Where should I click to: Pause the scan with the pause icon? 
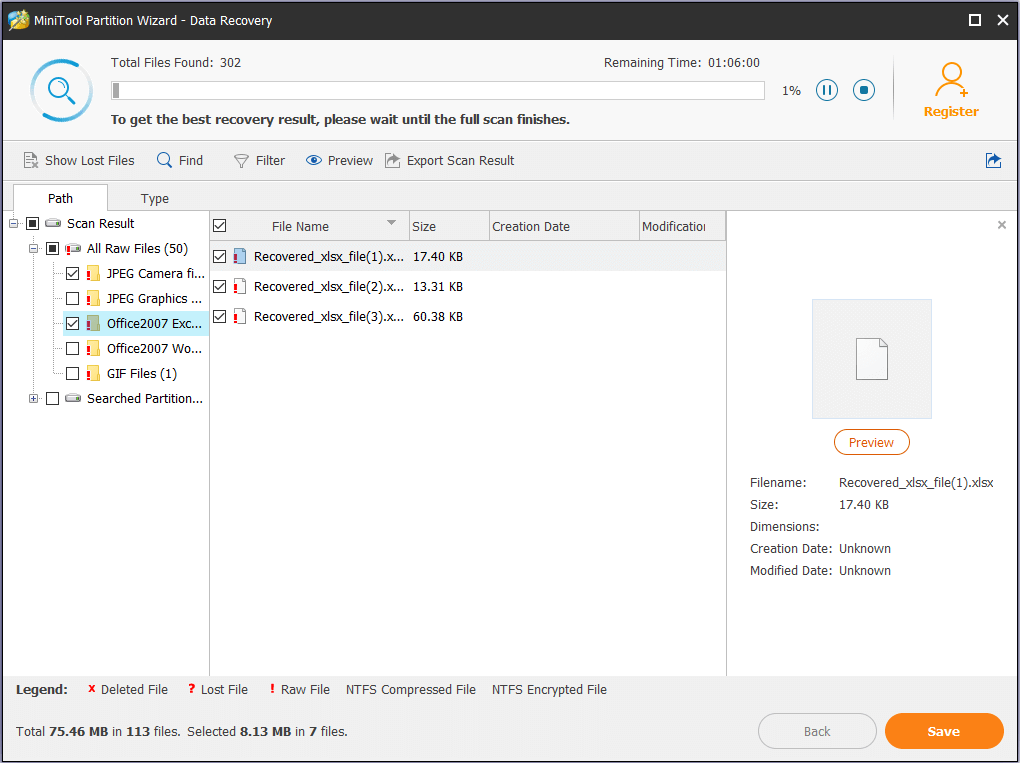(x=827, y=90)
